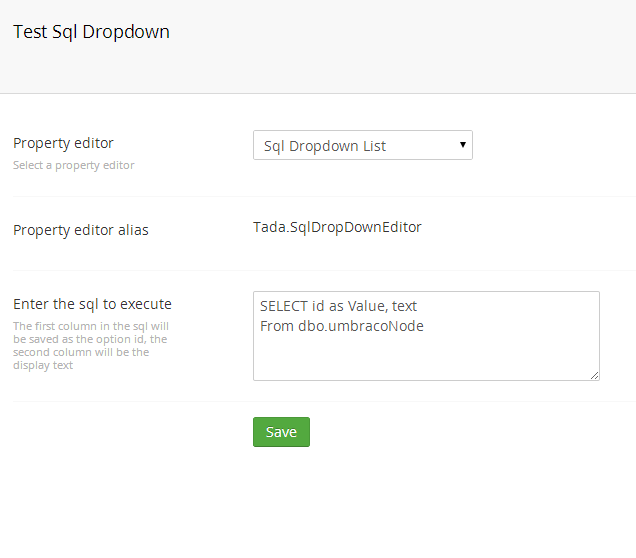Click the SELECT id as Value line

click(x=338, y=306)
